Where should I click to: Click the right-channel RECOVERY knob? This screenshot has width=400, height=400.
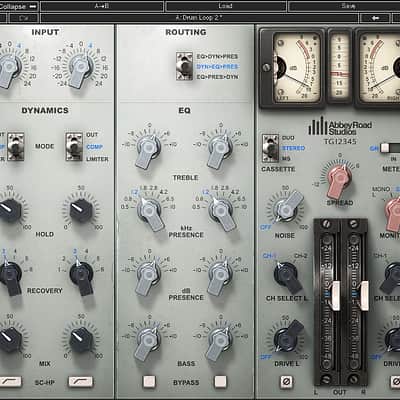(81, 276)
